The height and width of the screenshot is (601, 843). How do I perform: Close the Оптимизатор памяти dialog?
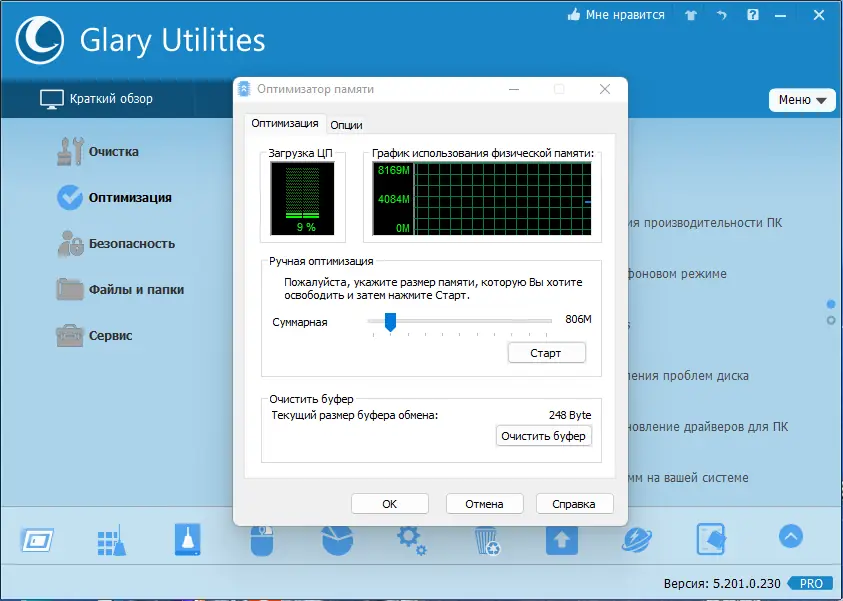(x=605, y=89)
